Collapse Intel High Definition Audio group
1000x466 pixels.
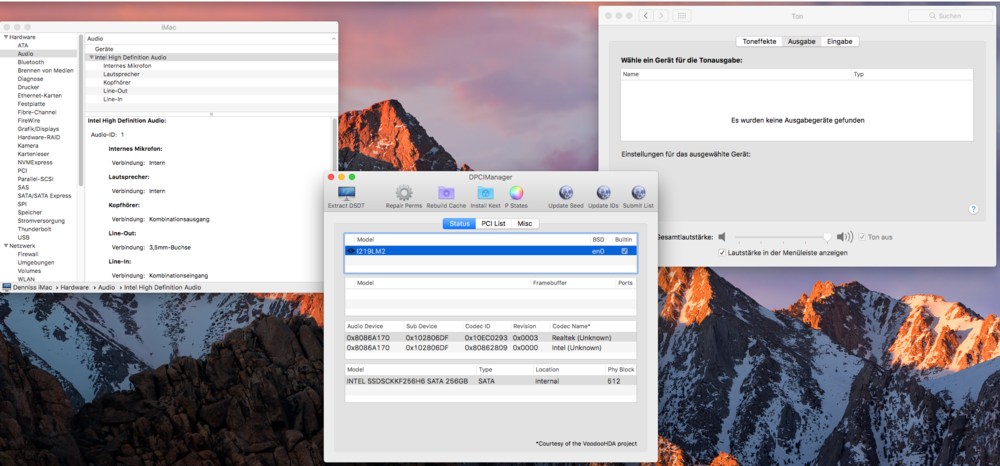91,57
